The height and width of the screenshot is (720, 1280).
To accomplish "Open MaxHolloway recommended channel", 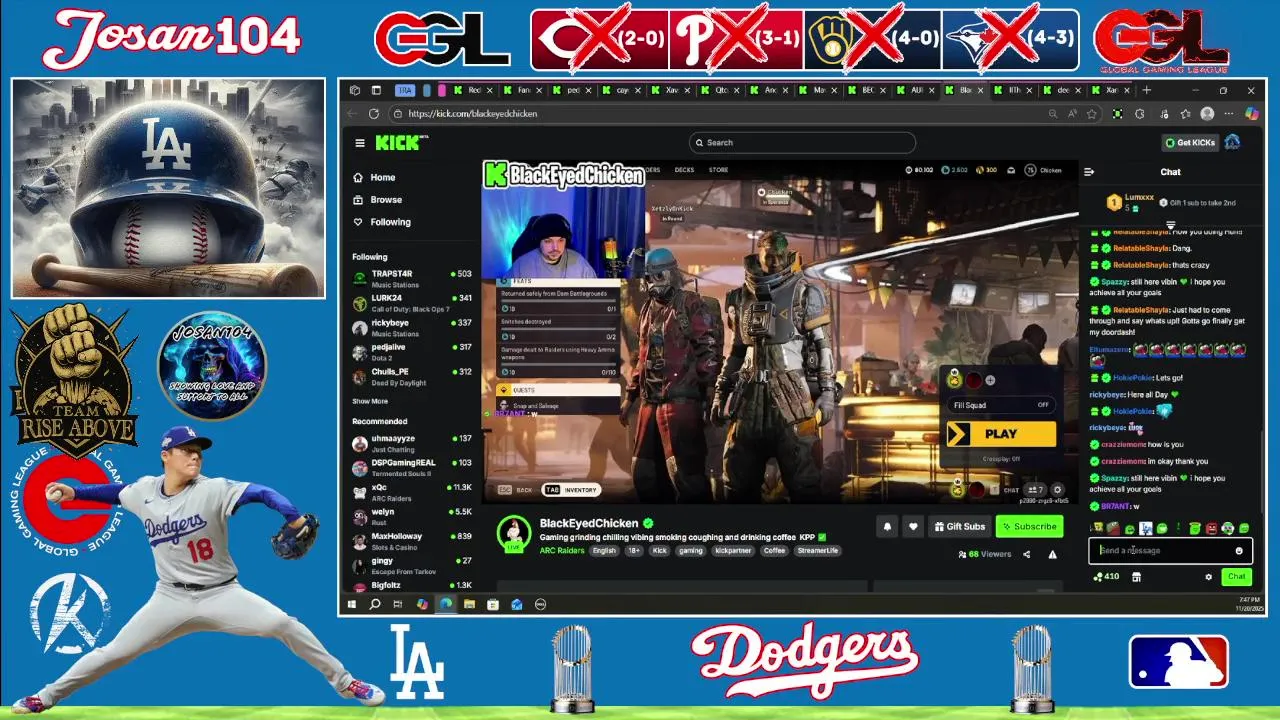I will pyautogui.click(x=411, y=541).
